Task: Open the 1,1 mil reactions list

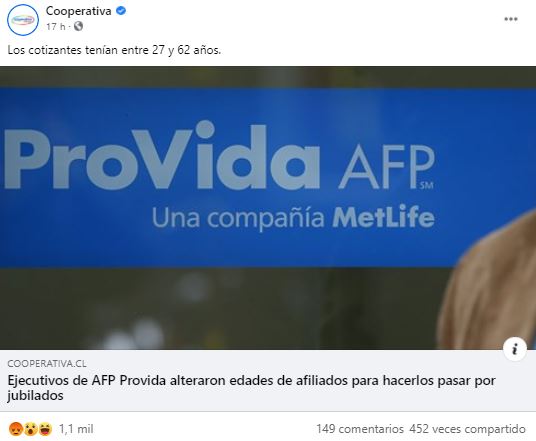Action: 76,429
